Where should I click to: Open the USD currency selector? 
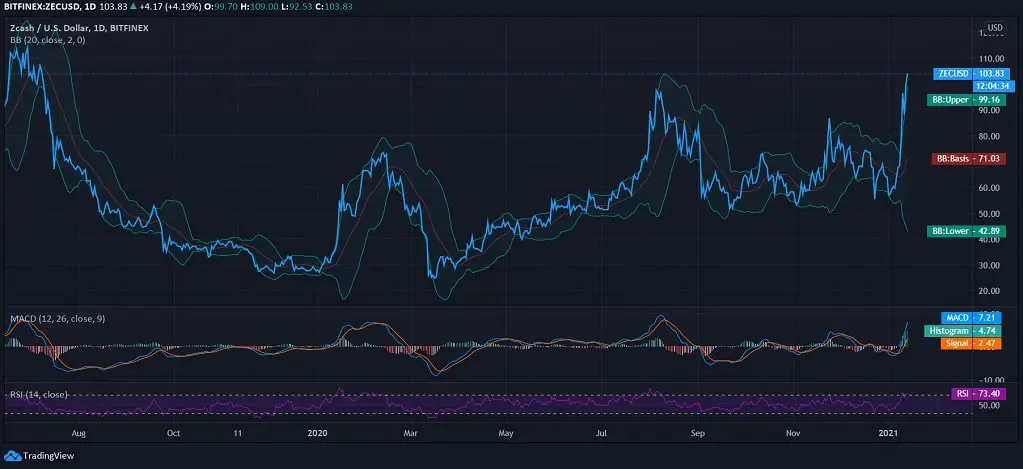pyautogui.click(x=994, y=27)
